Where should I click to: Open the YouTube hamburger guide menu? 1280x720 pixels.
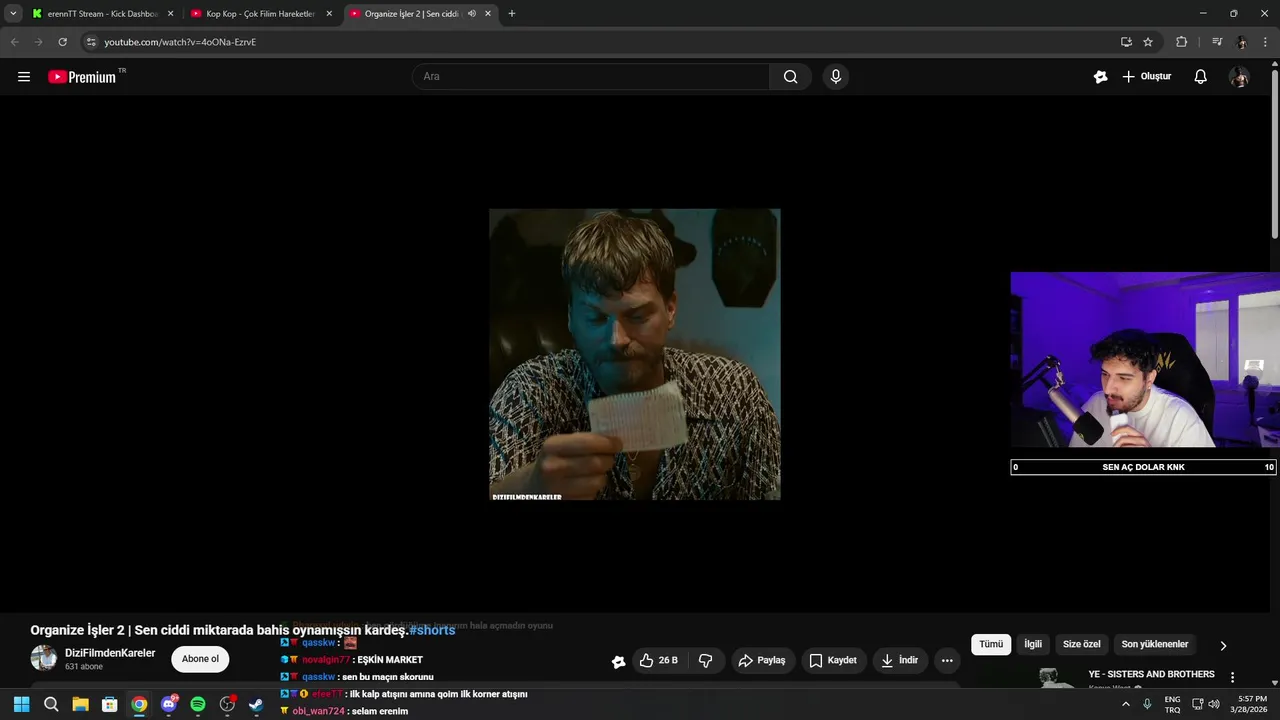click(24, 77)
